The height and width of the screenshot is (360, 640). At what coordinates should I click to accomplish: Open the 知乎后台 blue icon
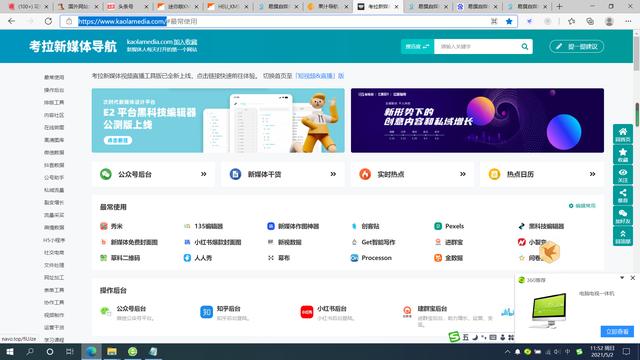click(207, 312)
